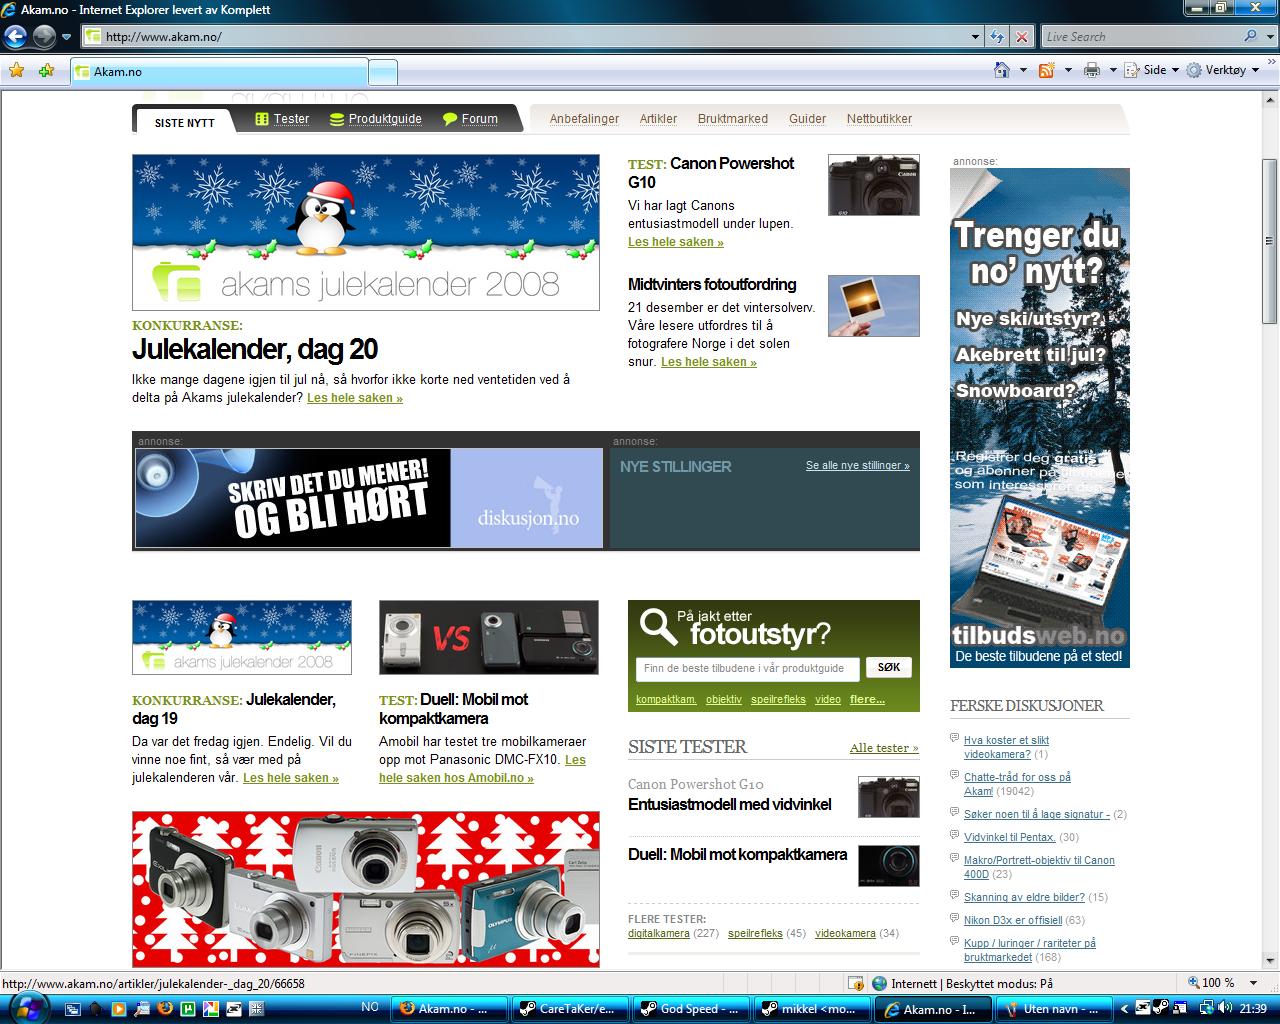Go back with the browser Back arrow
Viewport: 1280px width, 1024px height.
[x=15, y=37]
